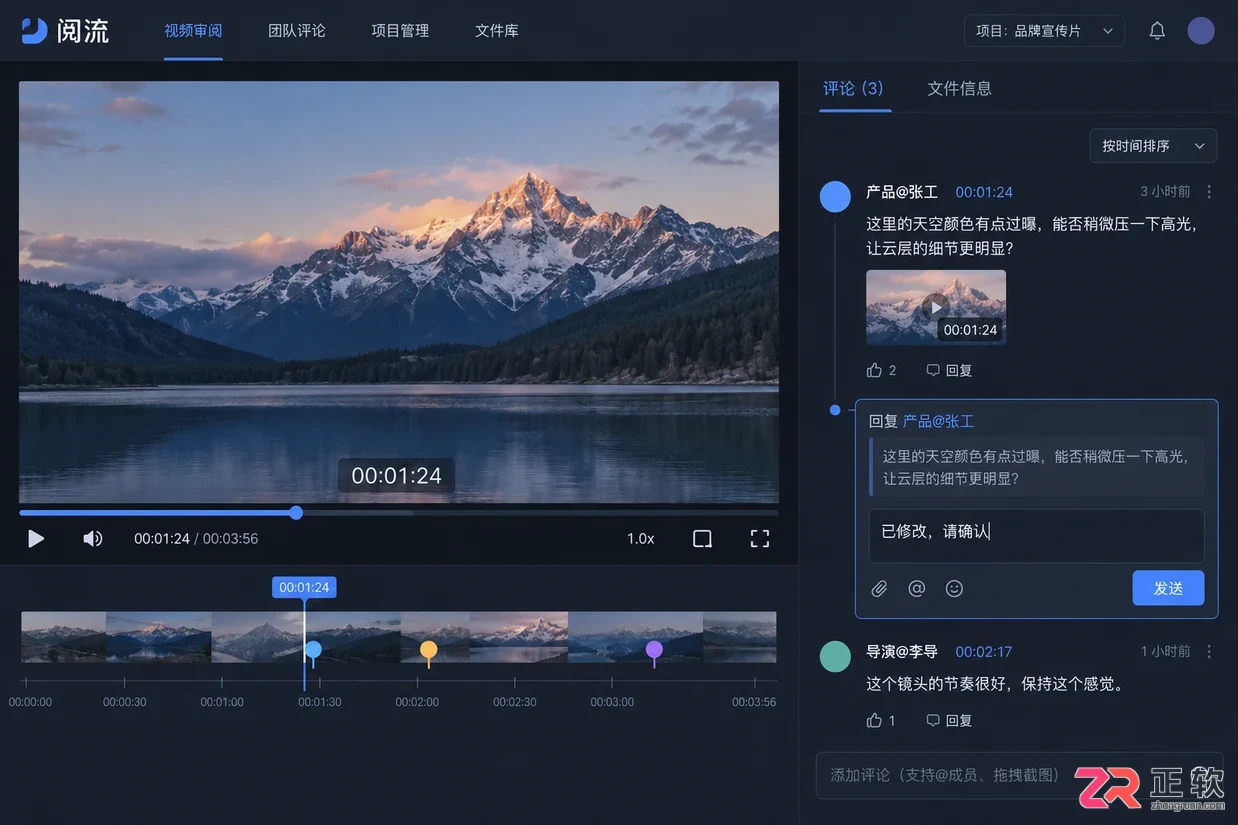Open 项目:品牌宣传片 dropdown
The image size is (1238, 825).
click(x=1044, y=31)
